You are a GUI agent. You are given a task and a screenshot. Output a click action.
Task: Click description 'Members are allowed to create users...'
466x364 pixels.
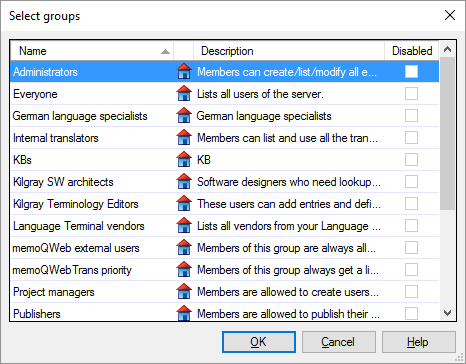288,292
